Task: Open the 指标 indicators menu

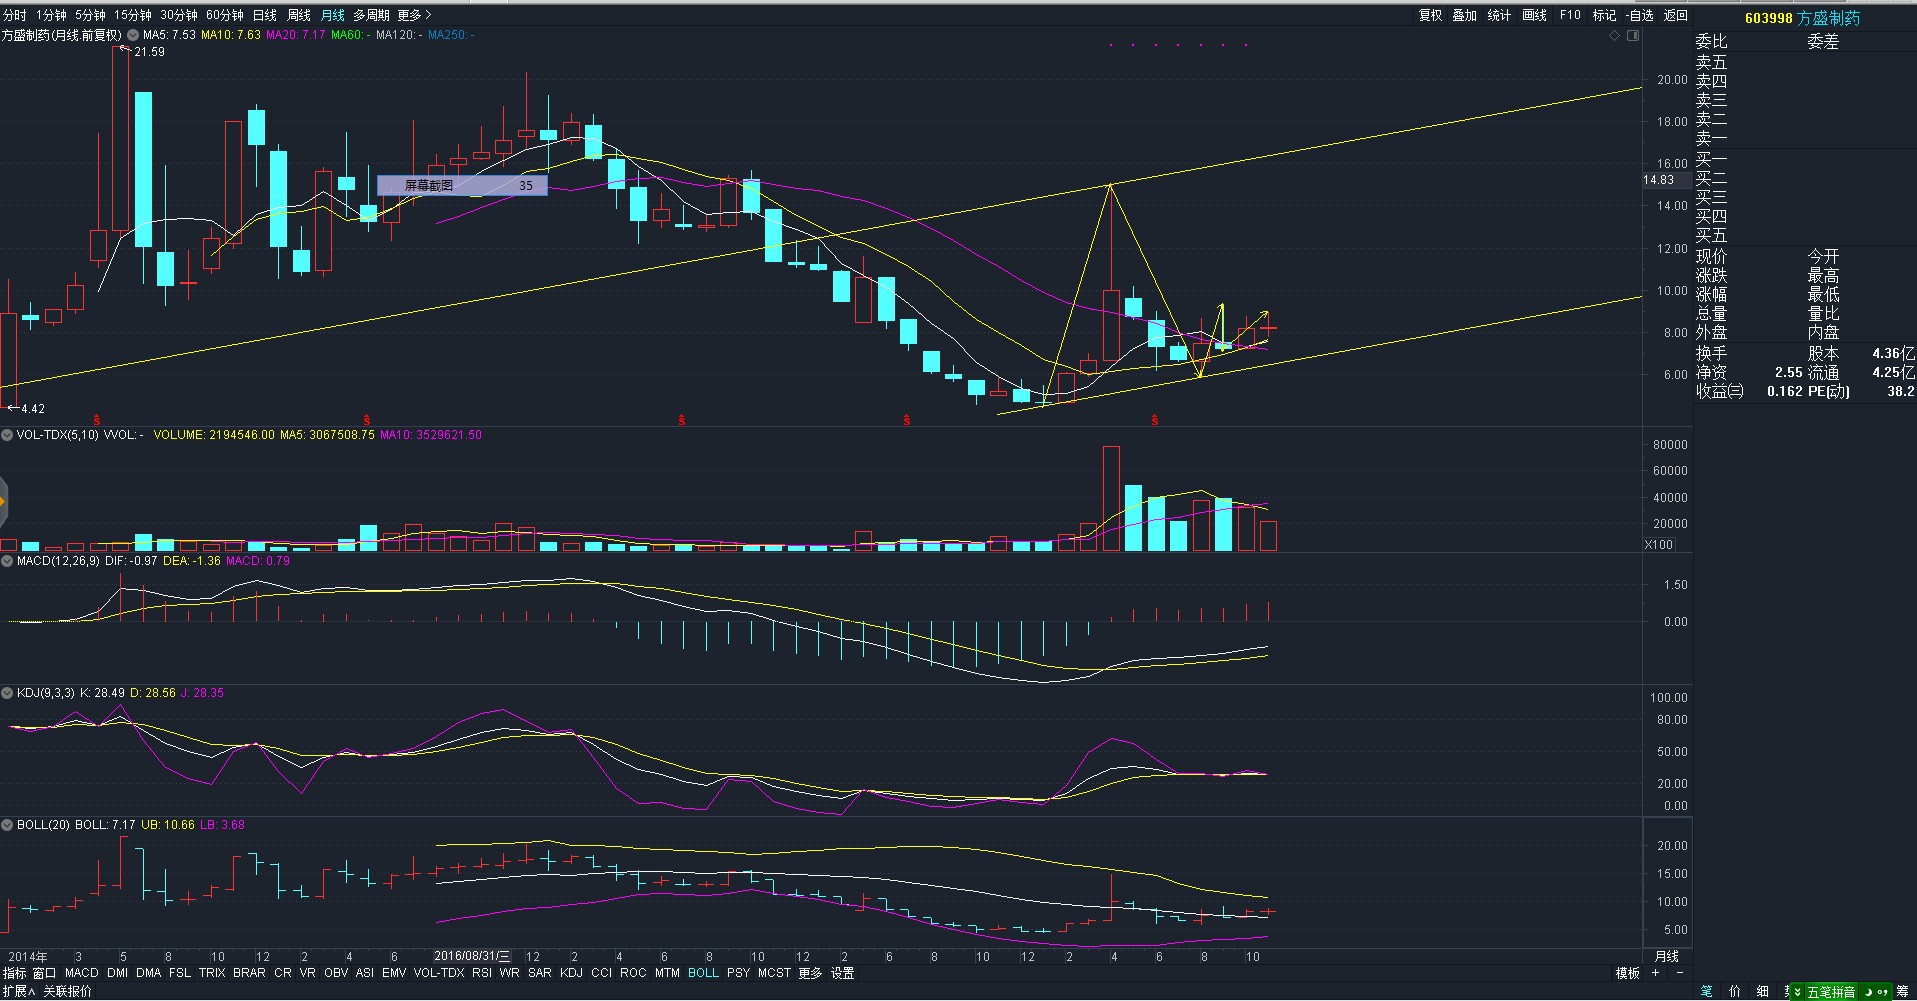Action: (15, 973)
